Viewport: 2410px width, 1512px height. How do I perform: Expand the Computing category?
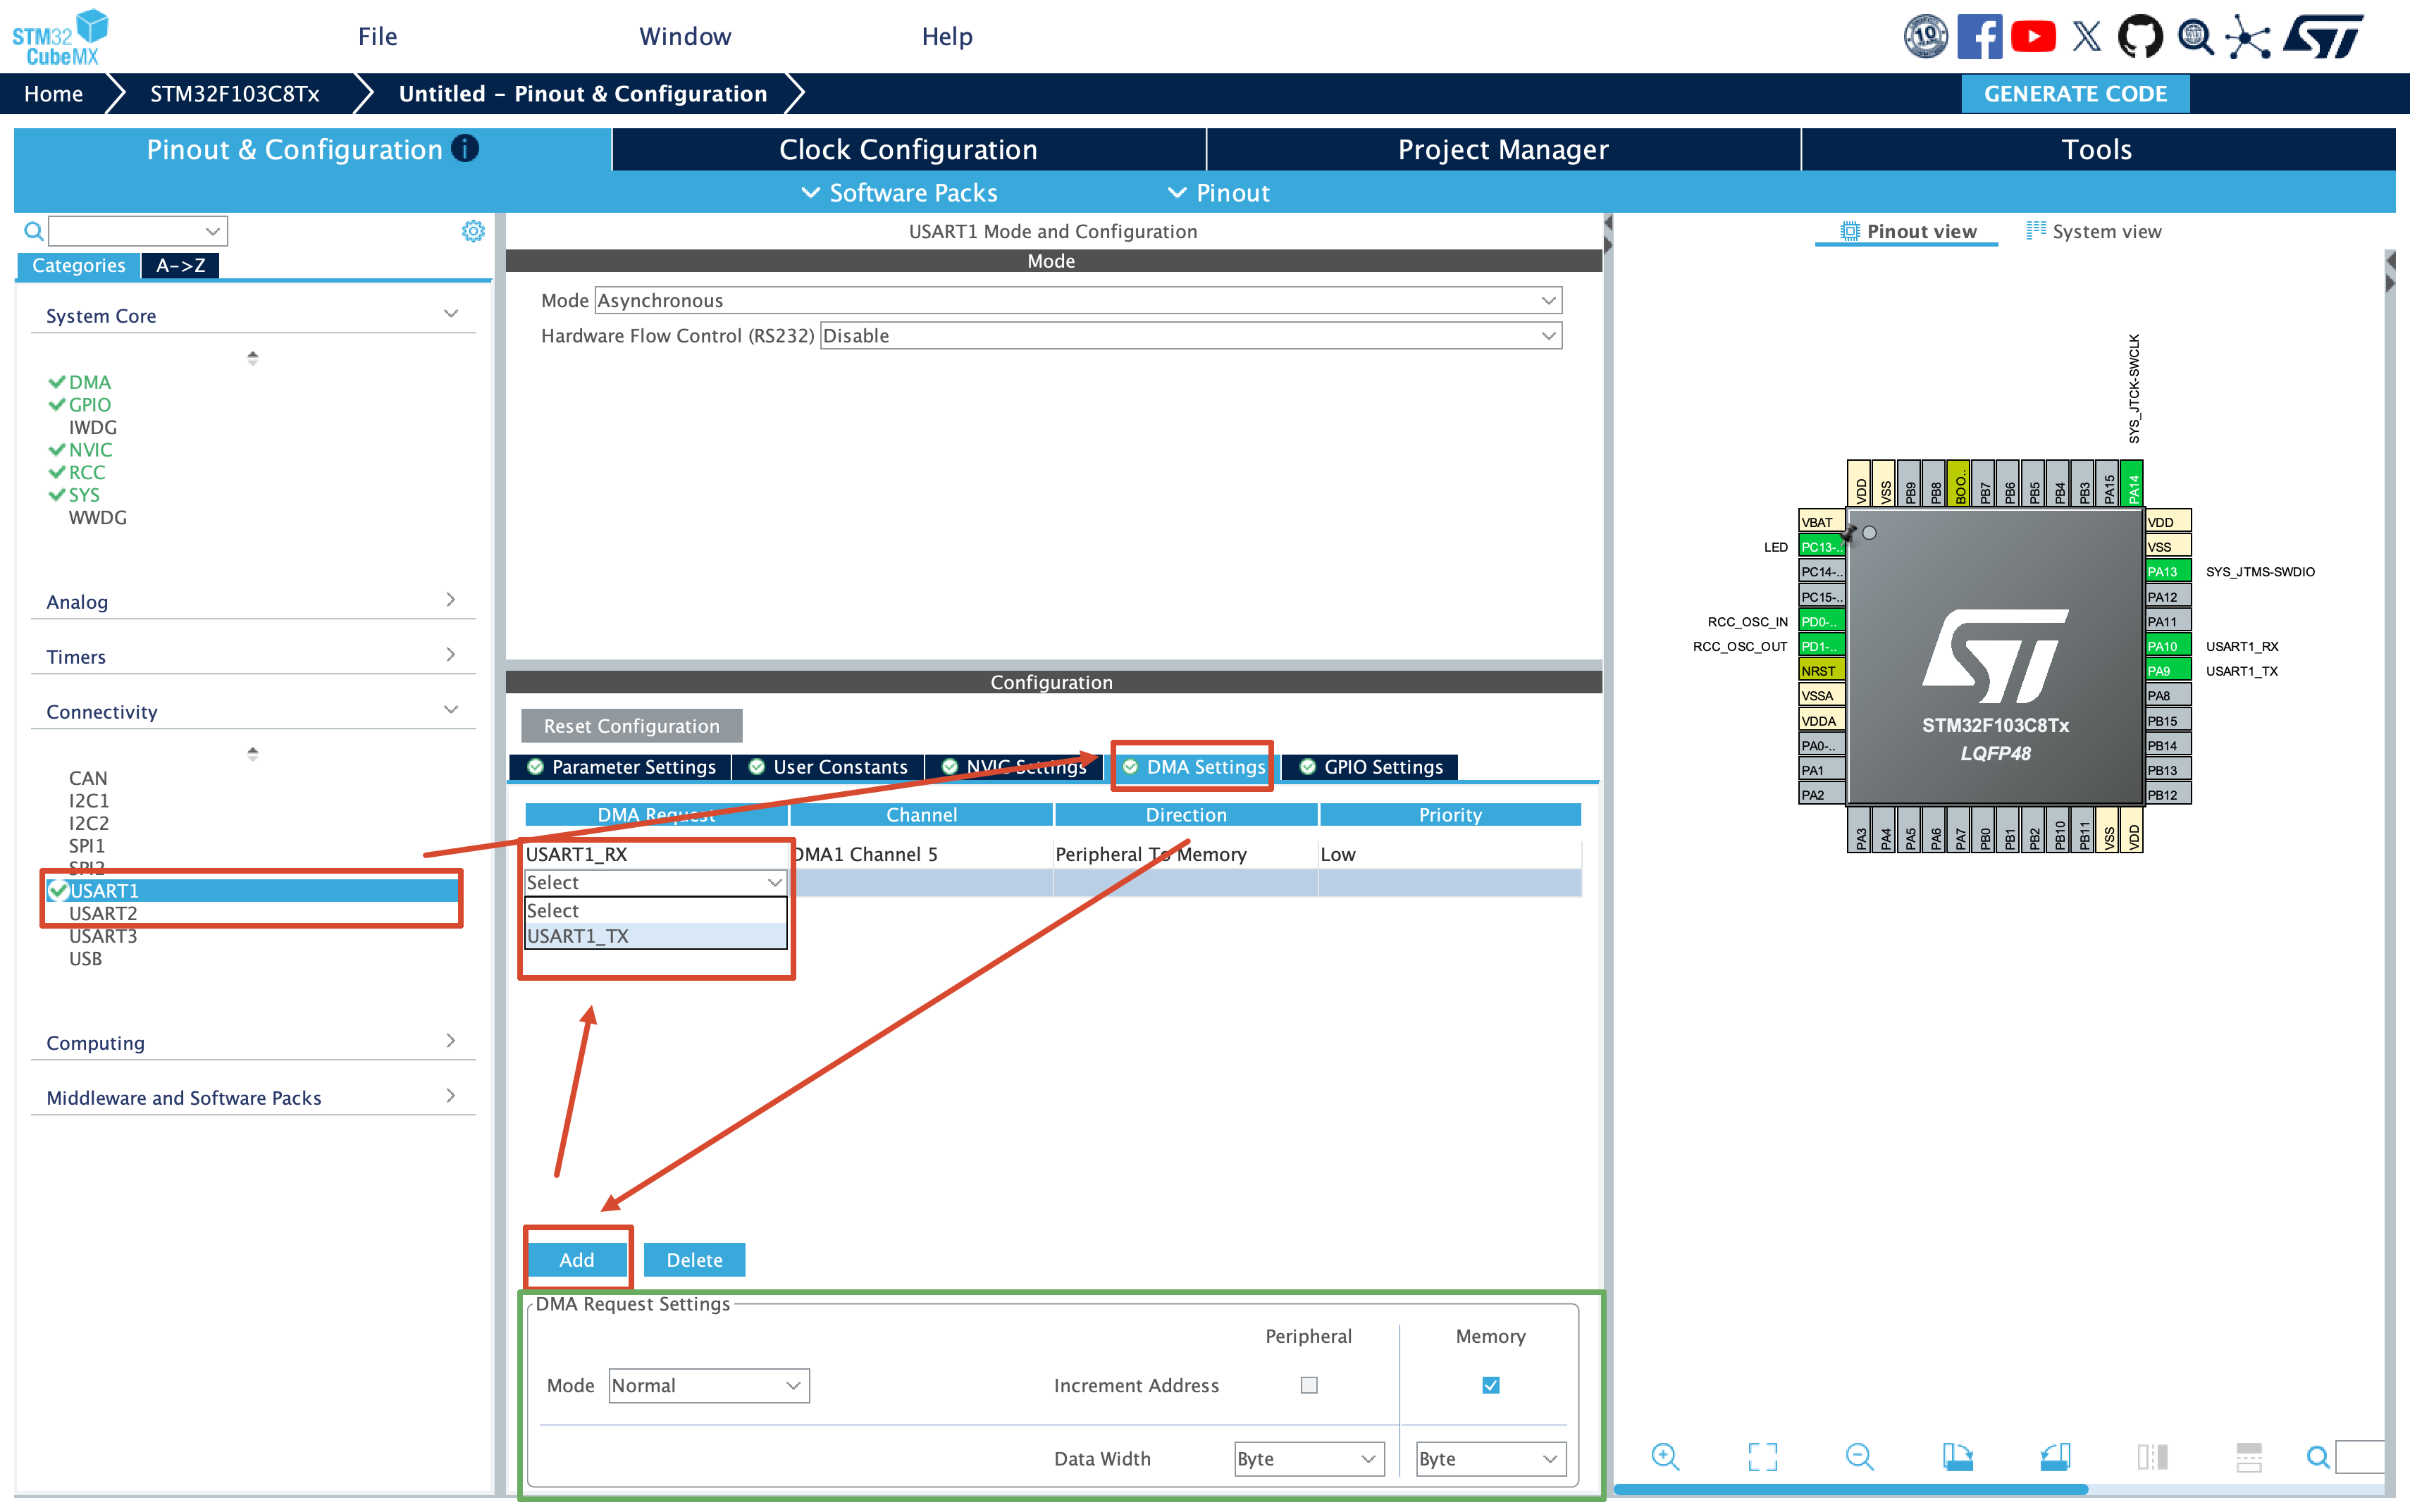coord(253,1042)
